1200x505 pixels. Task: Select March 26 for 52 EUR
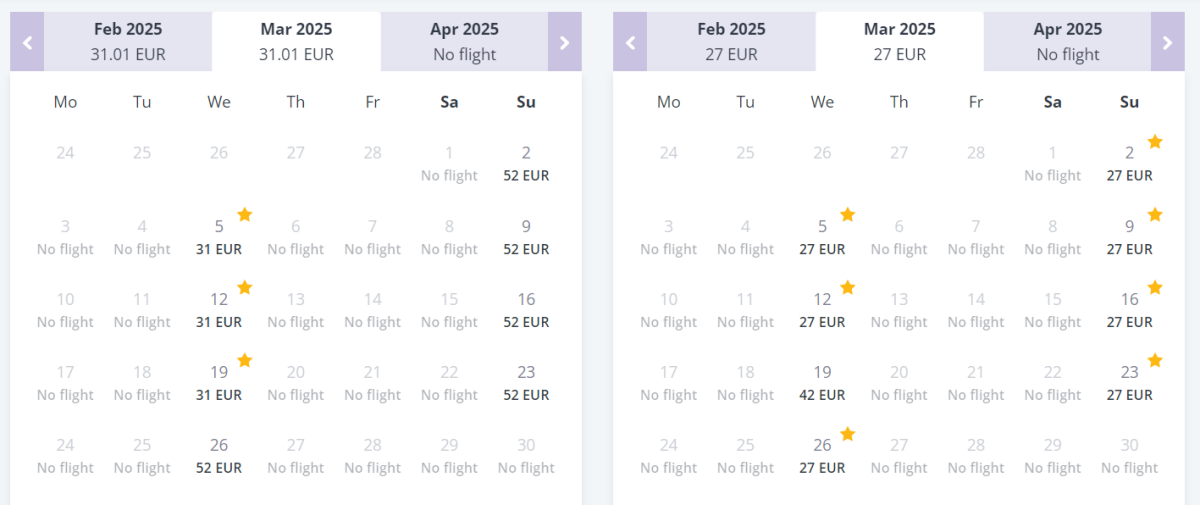click(219, 456)
